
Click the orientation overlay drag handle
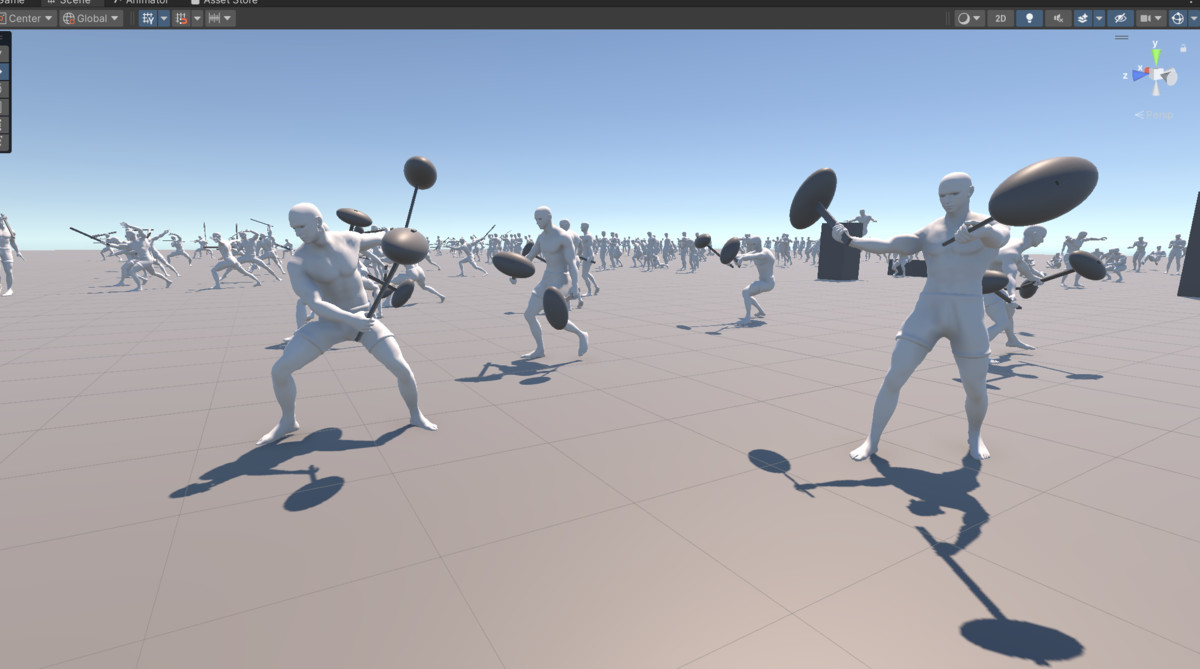tap(1121, 37)
